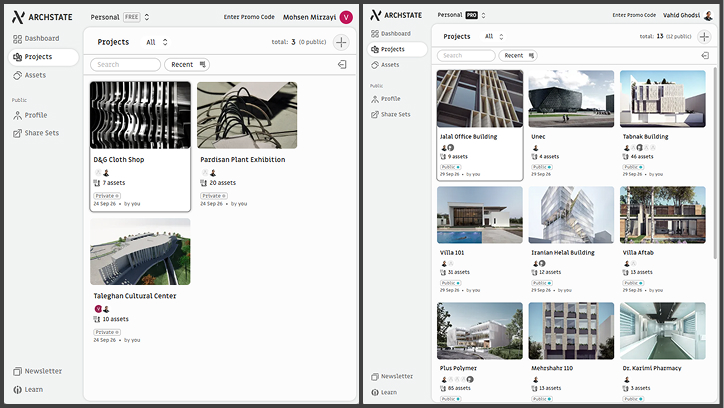The width and height of the screenshot is (724, 408).
Task: Click Public badge on Tabnak Building
Action: point(633,167)
